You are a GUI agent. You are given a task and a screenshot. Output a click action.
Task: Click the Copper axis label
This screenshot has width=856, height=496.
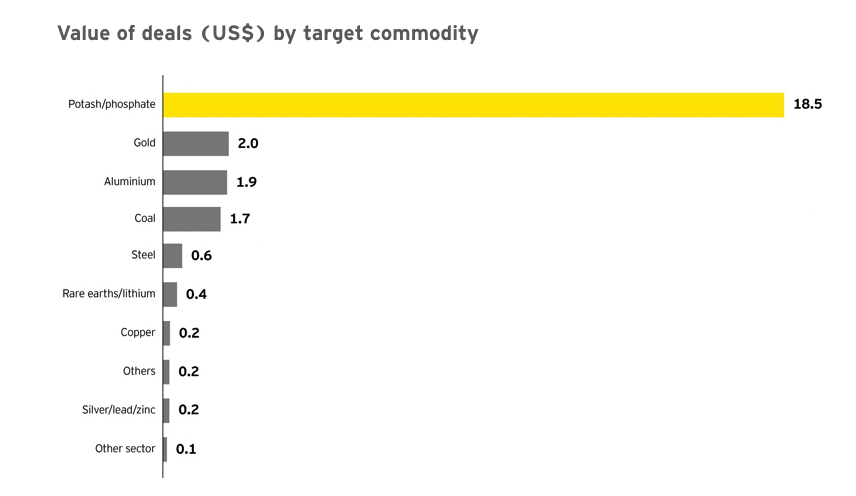pos(138,332)
